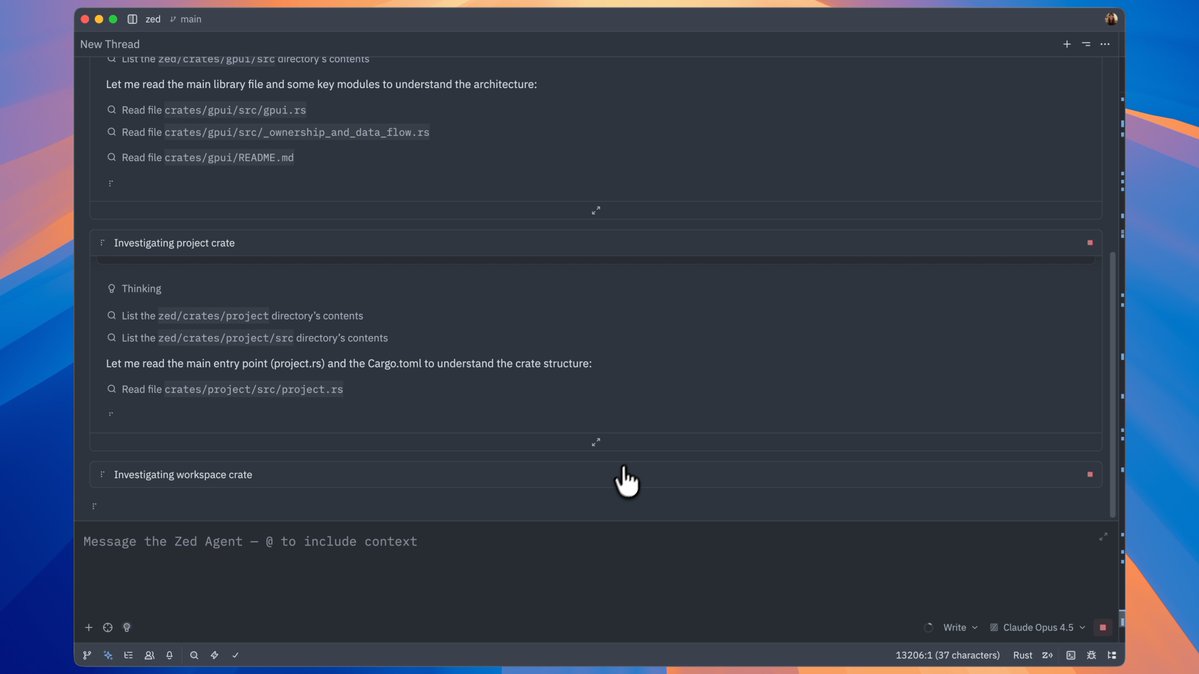
Task: Click the New Thread title
Action: pos(110,44)
